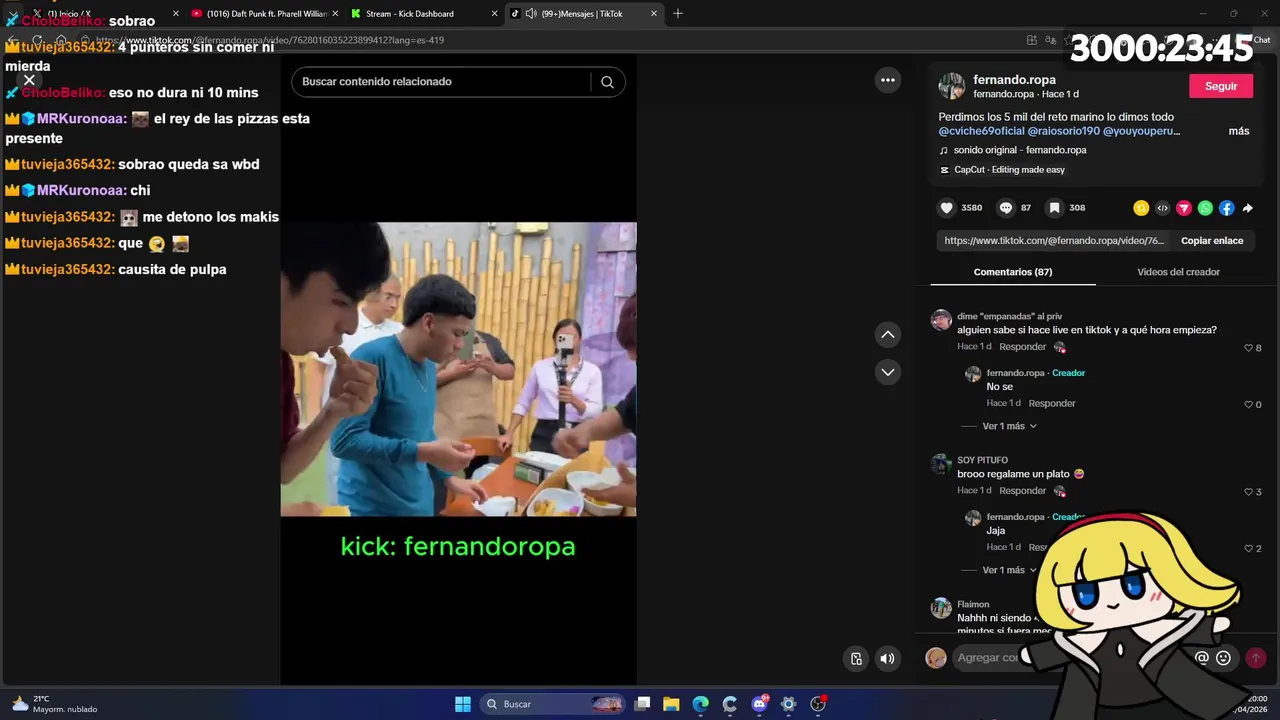Open the Windows Start menu
1280x720 pixels.
[463, 704]
